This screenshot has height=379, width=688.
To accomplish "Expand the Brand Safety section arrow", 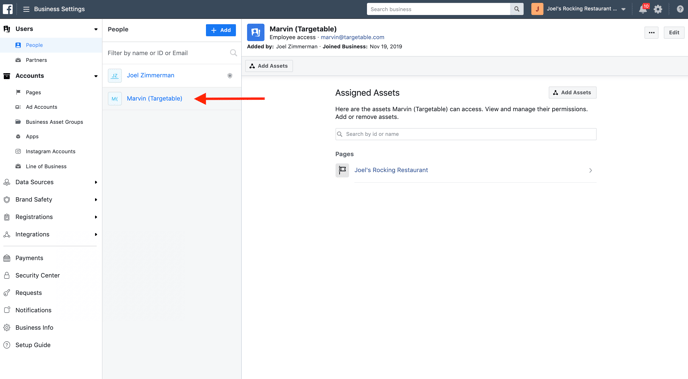I will coord(96,200).
